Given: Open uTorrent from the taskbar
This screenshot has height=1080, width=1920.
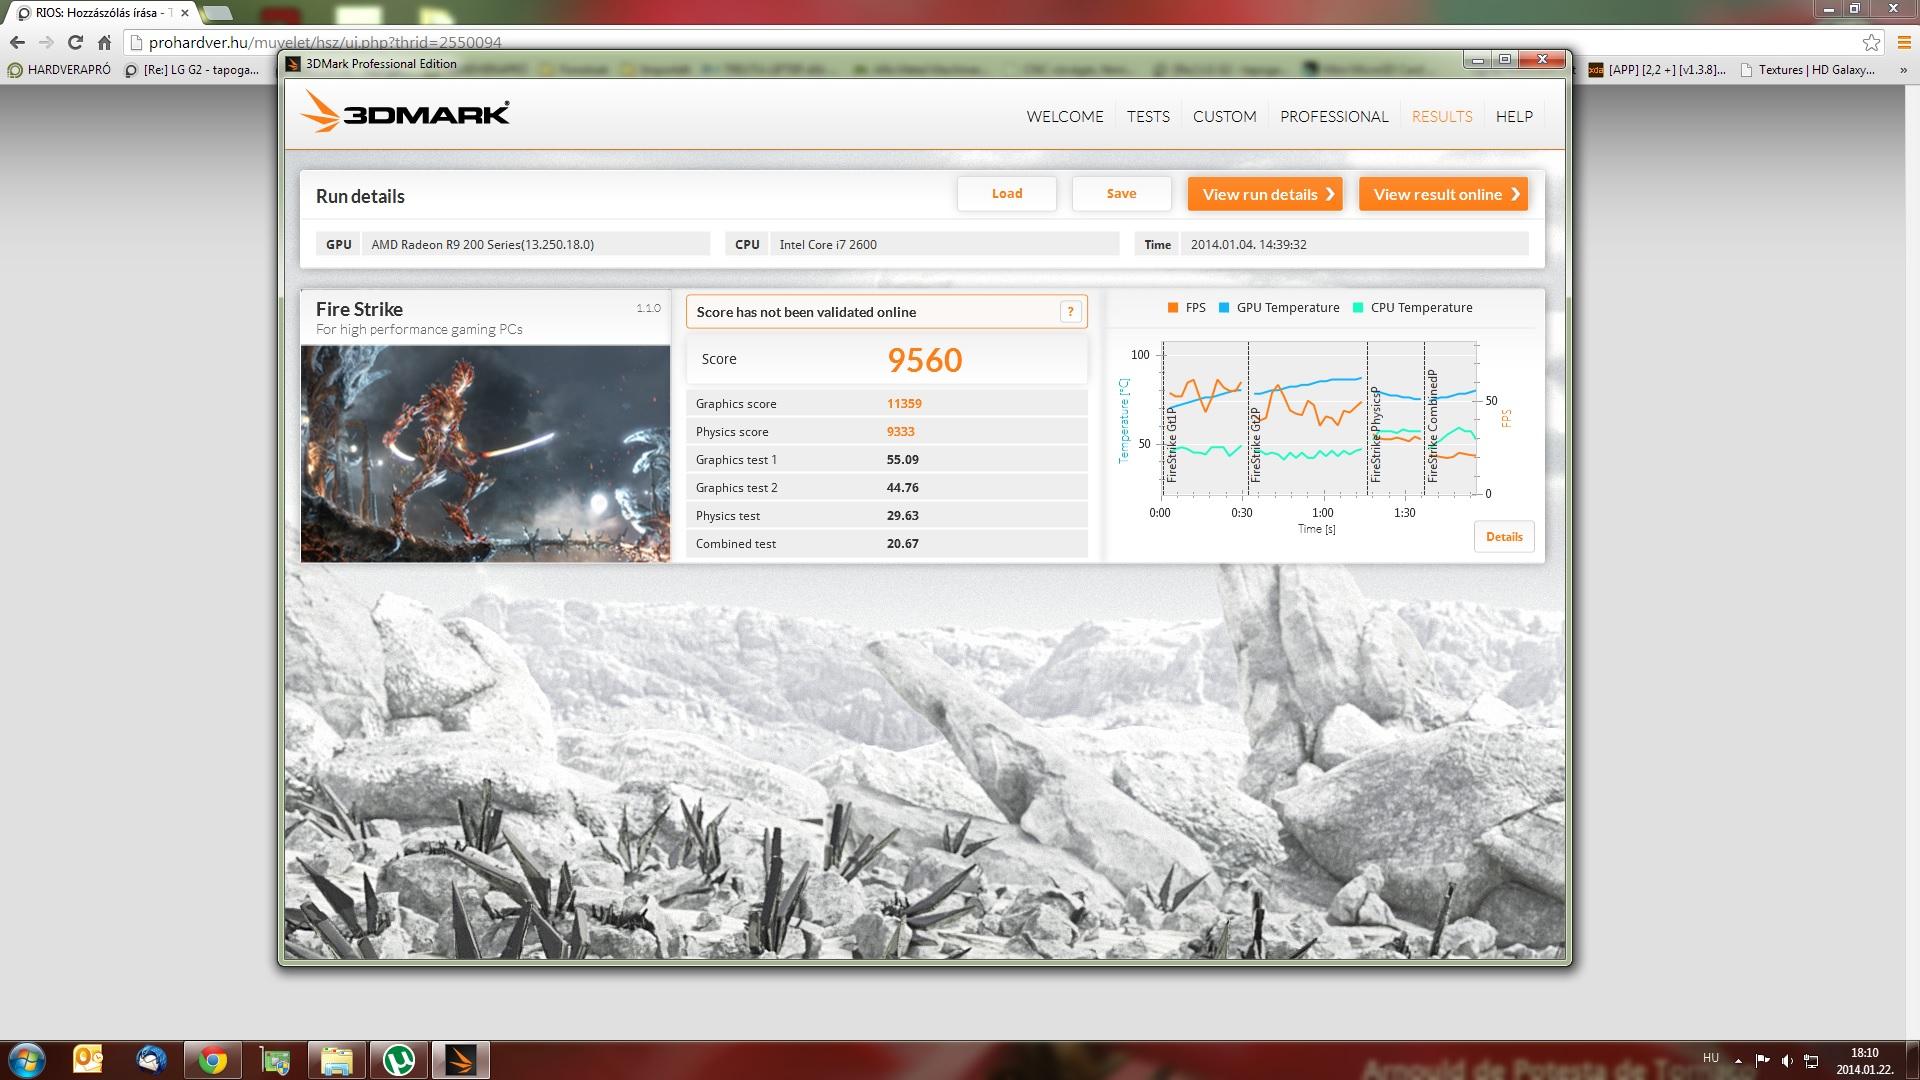Looking at the screenshot, I should click(x=398, y=1059).
